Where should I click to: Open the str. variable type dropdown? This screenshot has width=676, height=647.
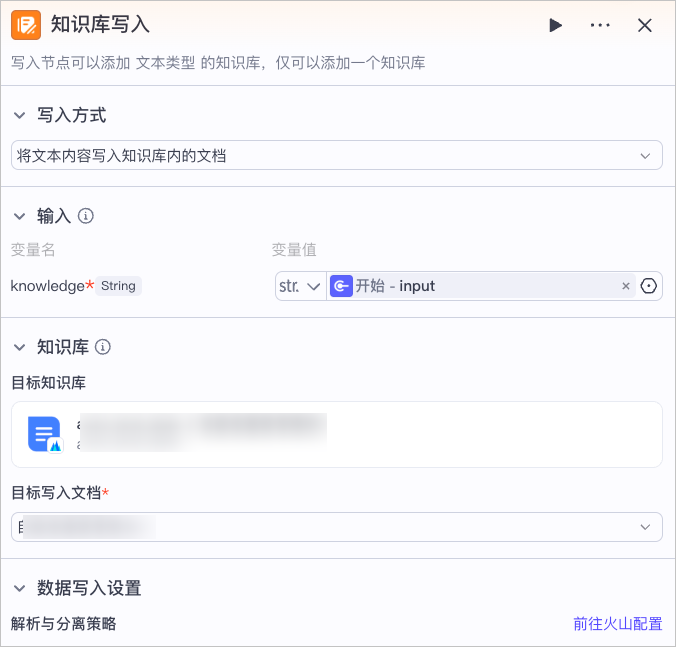(x=300, y=286)
